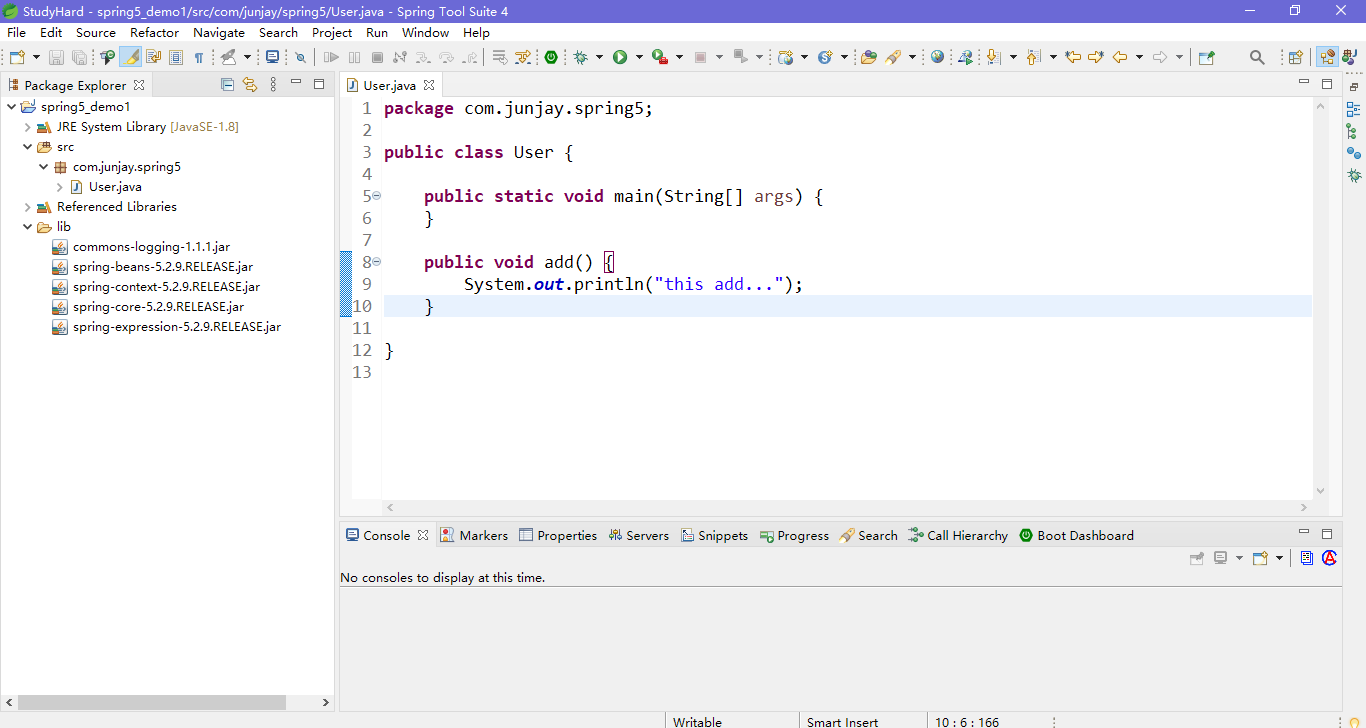Open the Project menu
The width and height of the screenshot is (1366, 728).
(x=332, y=33)
